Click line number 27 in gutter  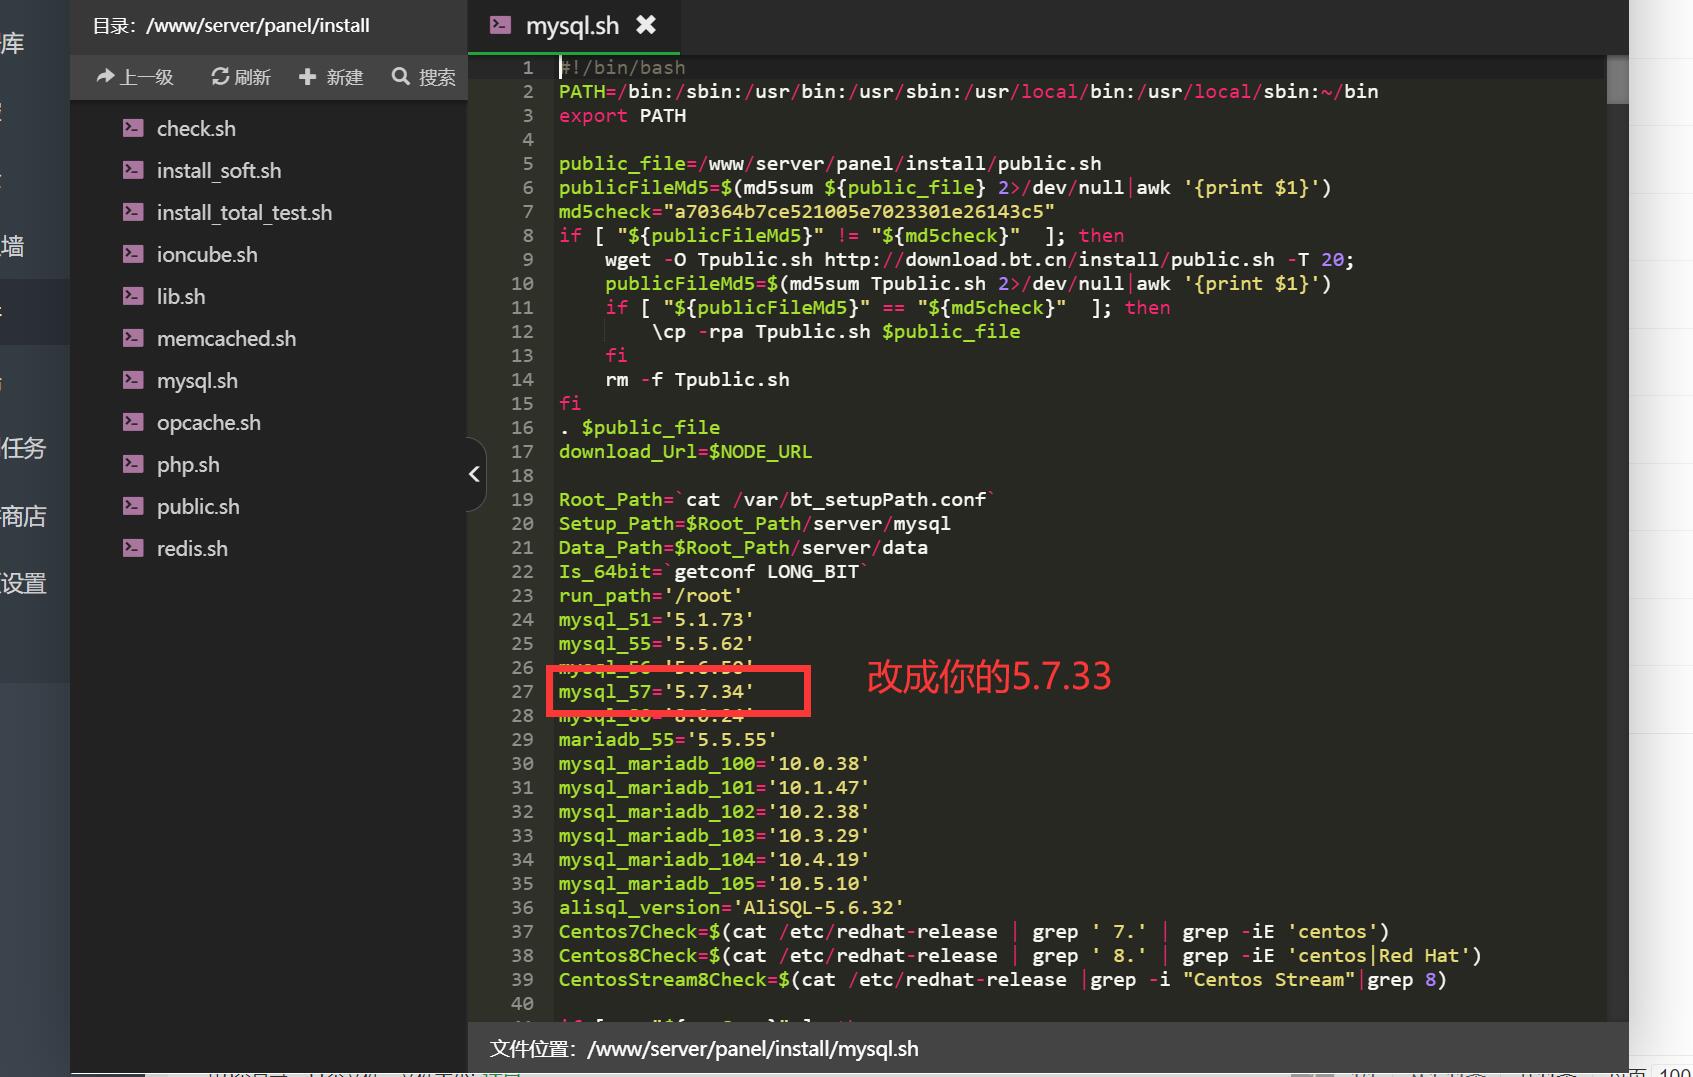coord(522,692)
